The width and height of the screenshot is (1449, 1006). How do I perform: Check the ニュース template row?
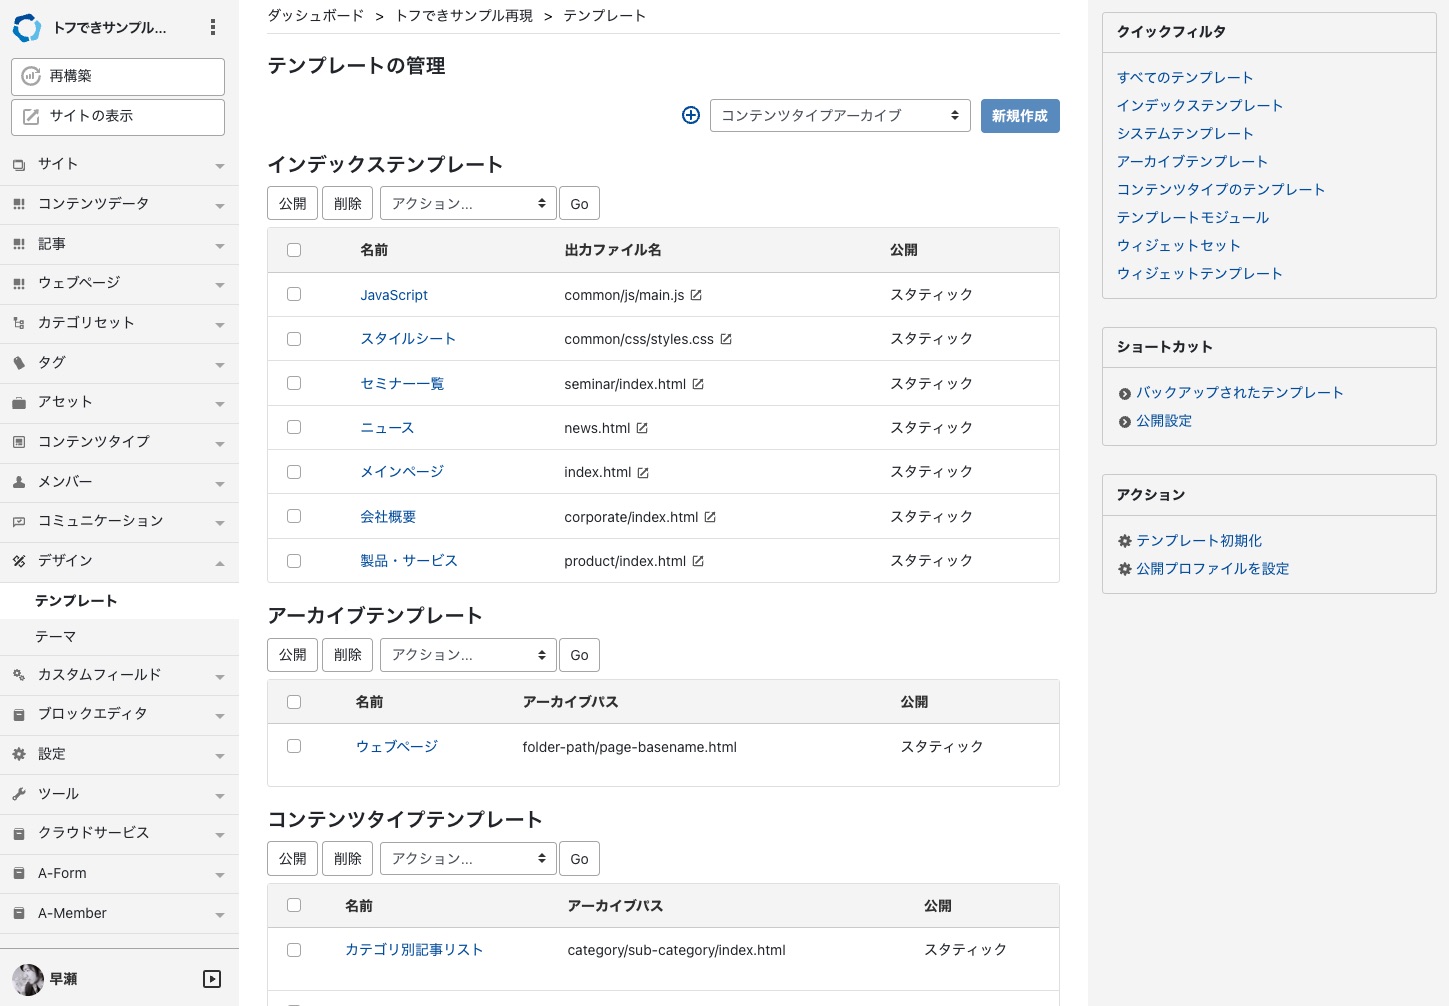294,427
